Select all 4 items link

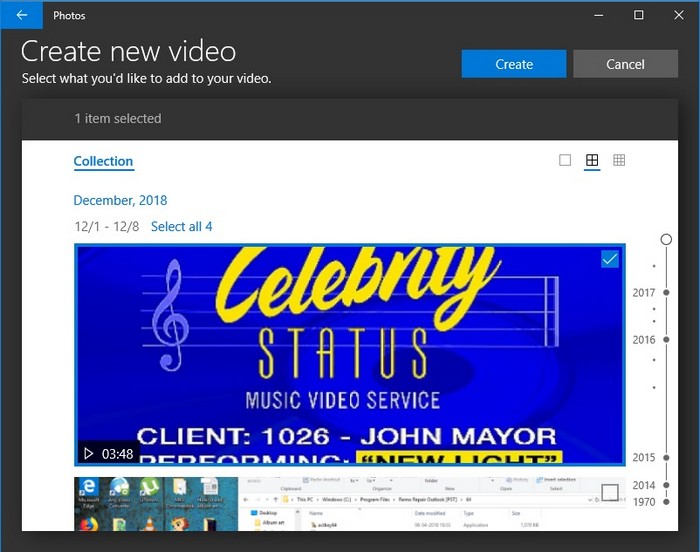181,226
